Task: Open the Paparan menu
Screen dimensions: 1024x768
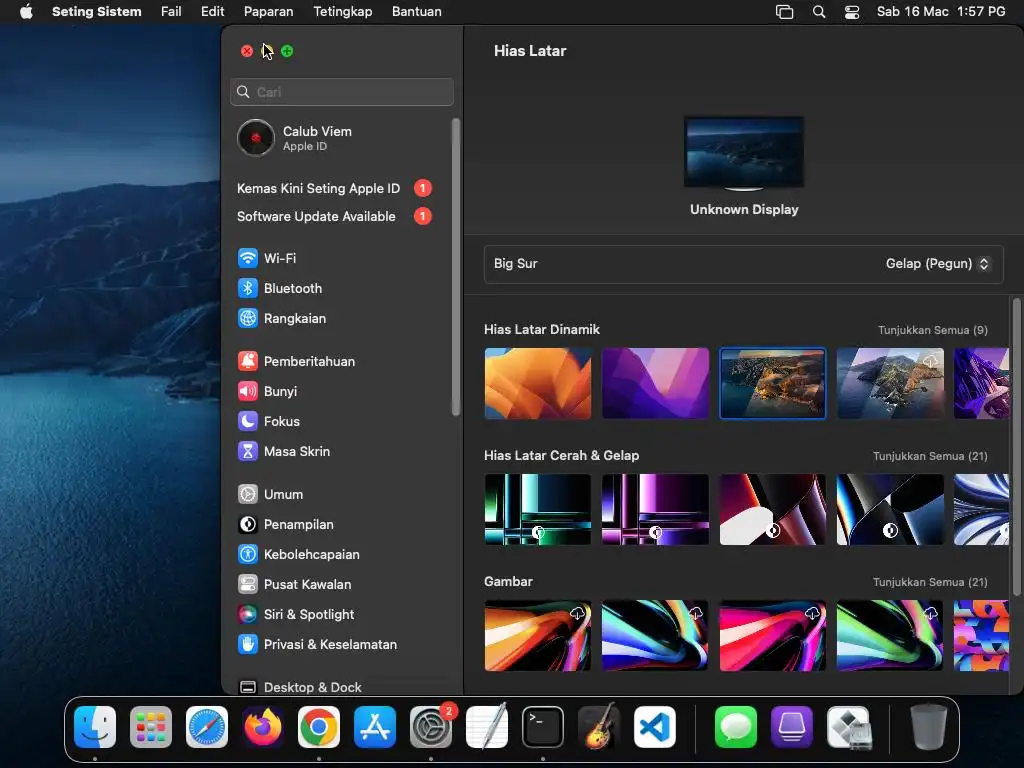Action: pyautogui.click(x=268, y=12)
